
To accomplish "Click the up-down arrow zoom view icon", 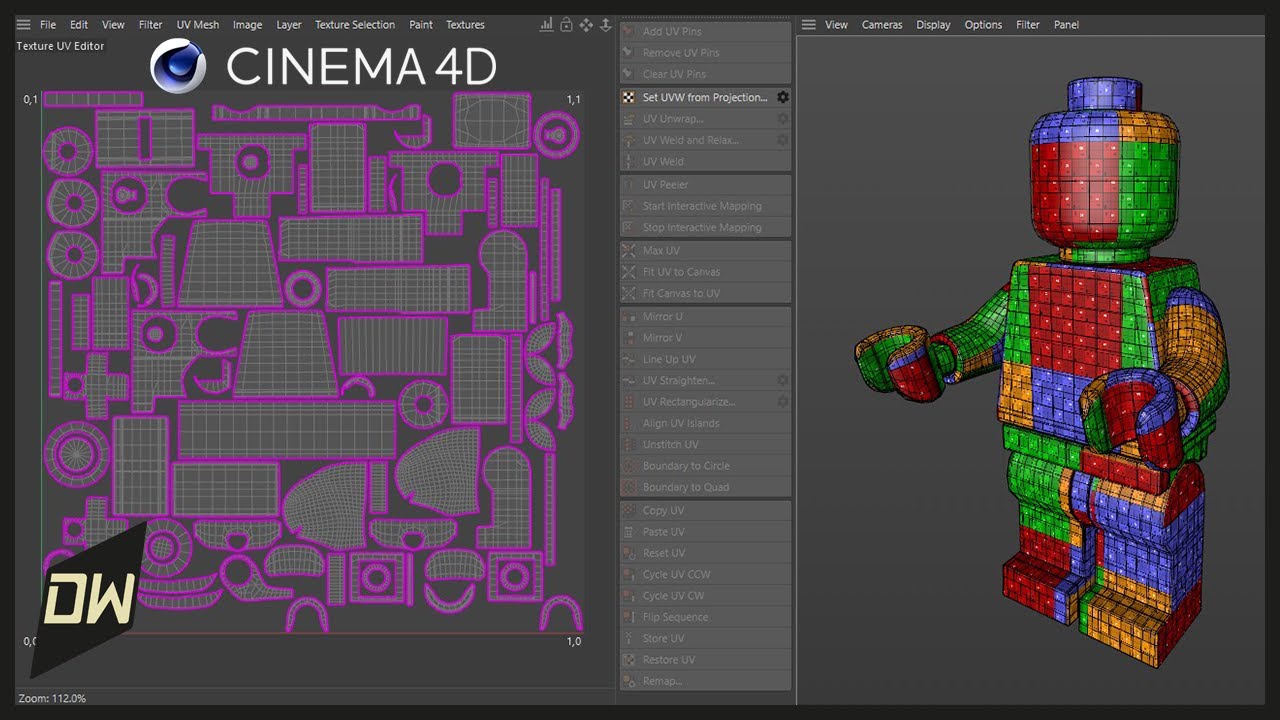I will coord(605,24).
